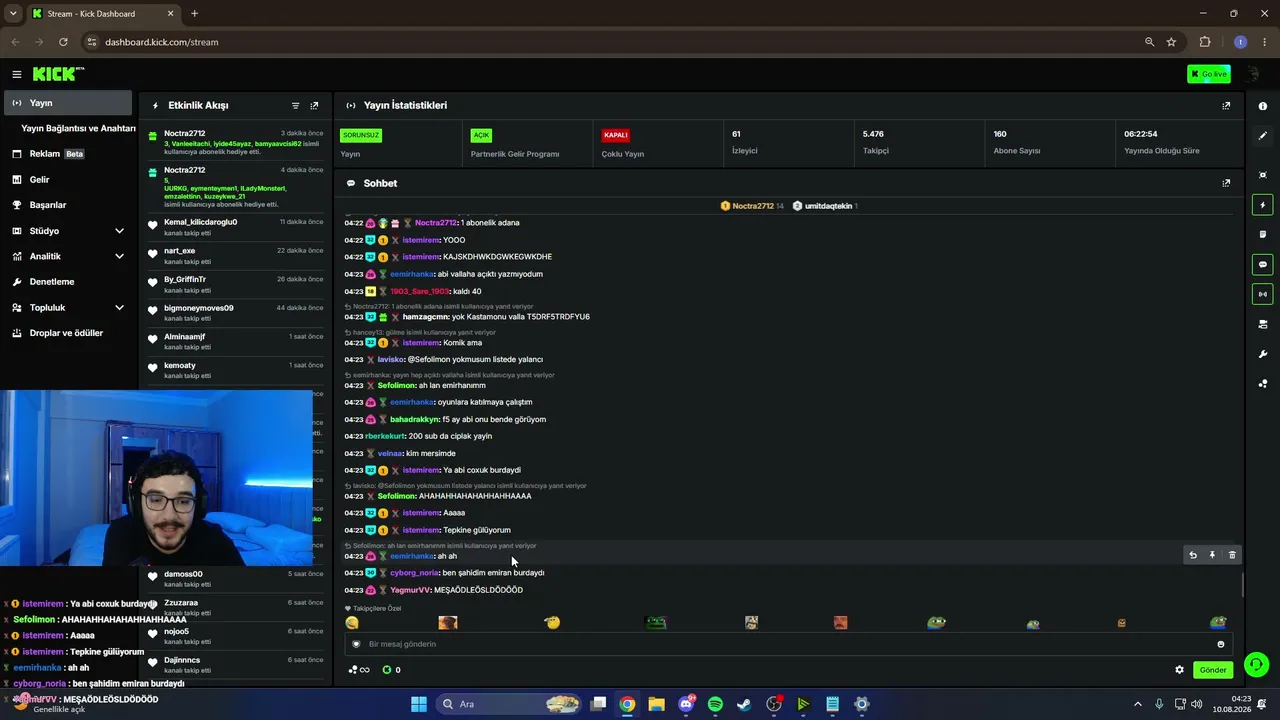Open Spotify from the taskbar
Image resolution: width=1280 pixels, height=720 pixels.
click(x=715, y=704)
